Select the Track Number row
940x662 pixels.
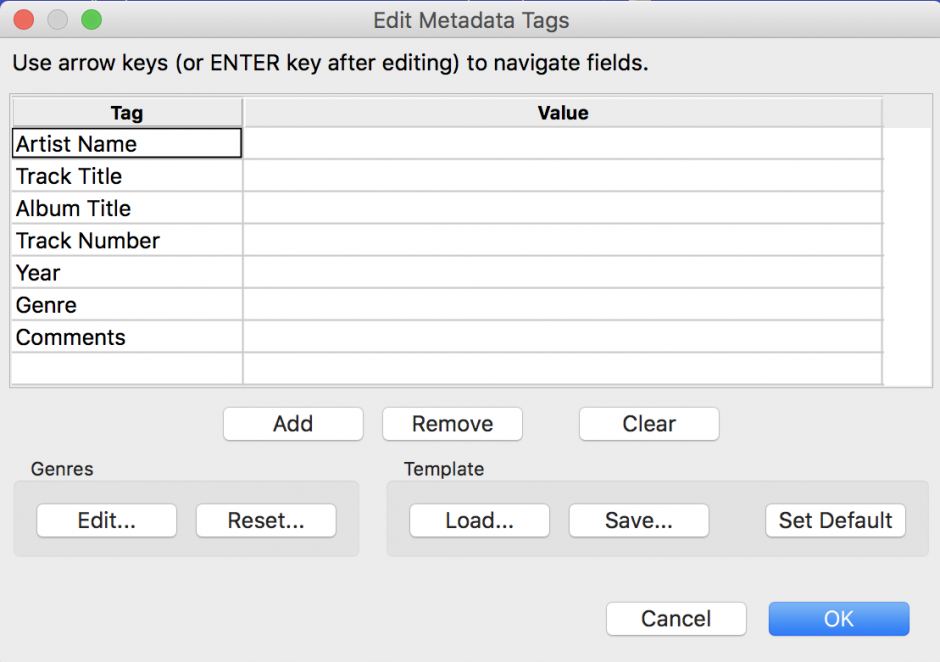point(125,240)
